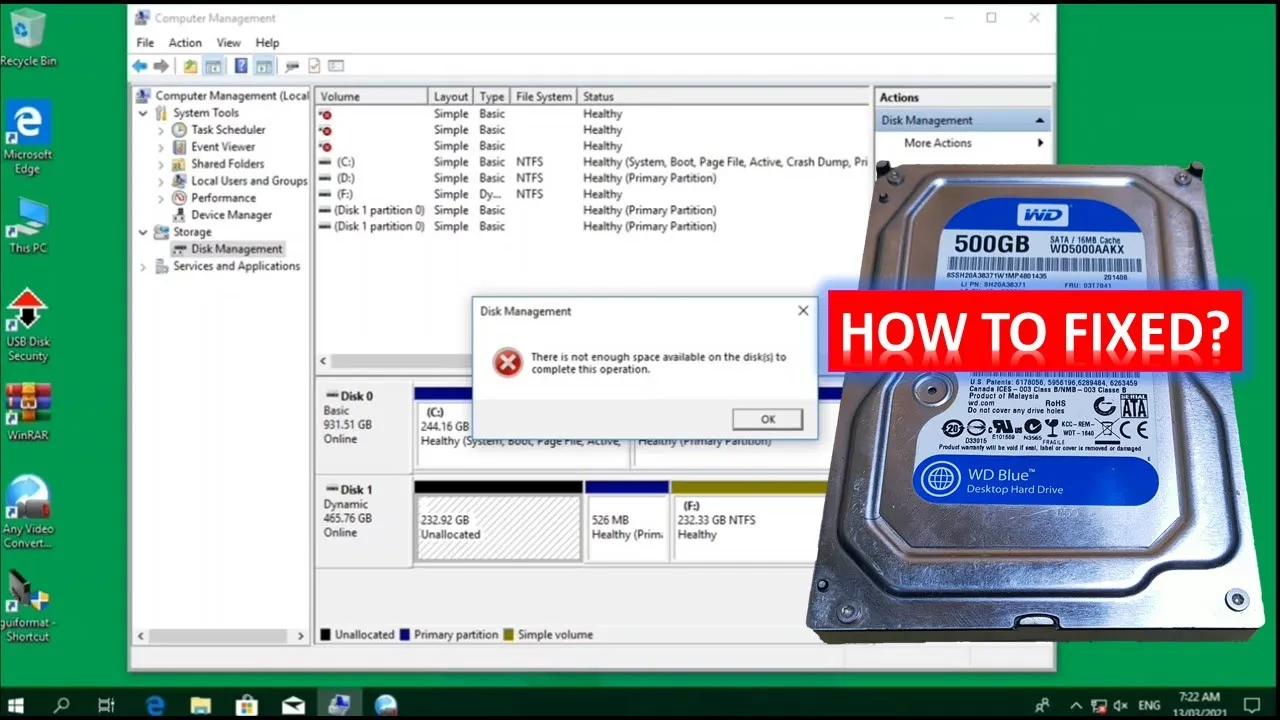Expand the Task Scheduler node
This screenshot has height=720, width=1280.
click(161, 130)
